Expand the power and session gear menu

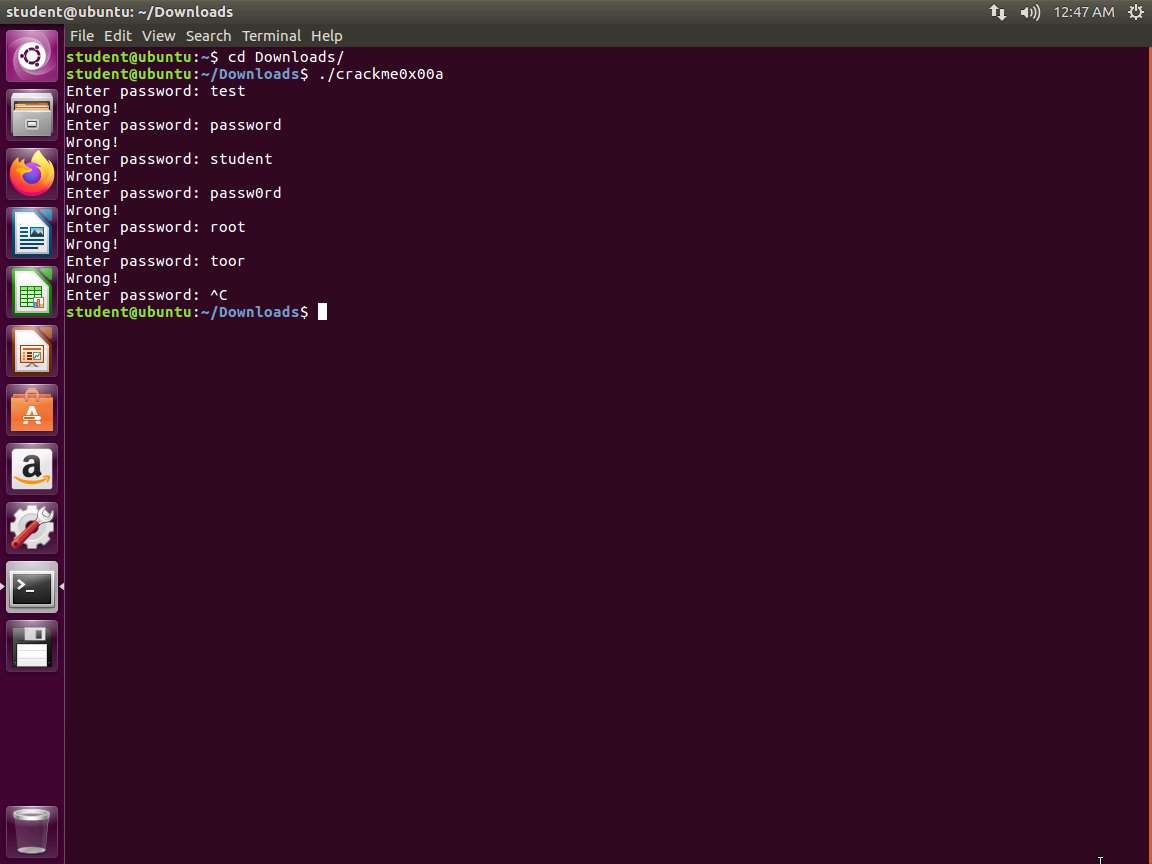tap(1136, 12)
